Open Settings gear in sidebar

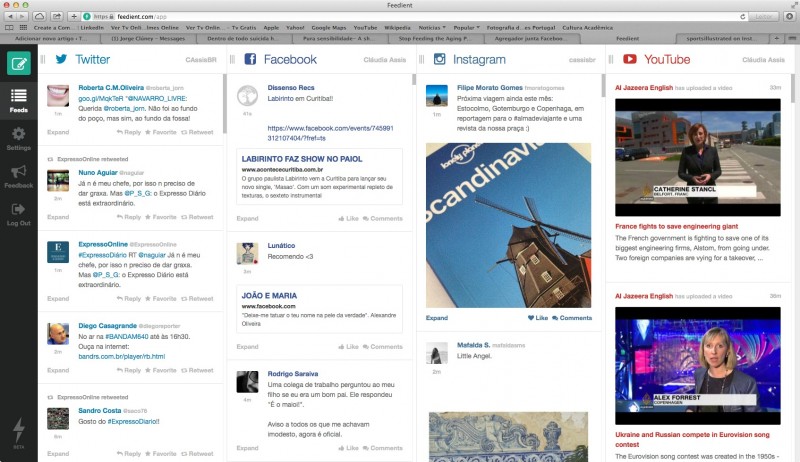click(18, 137)
